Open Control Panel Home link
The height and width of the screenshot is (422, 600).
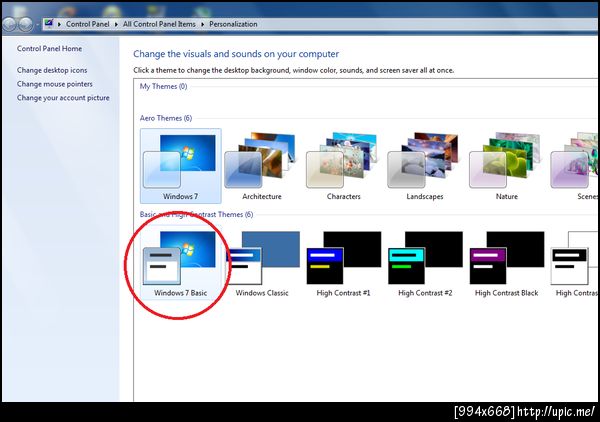click(x=49, y=49)
